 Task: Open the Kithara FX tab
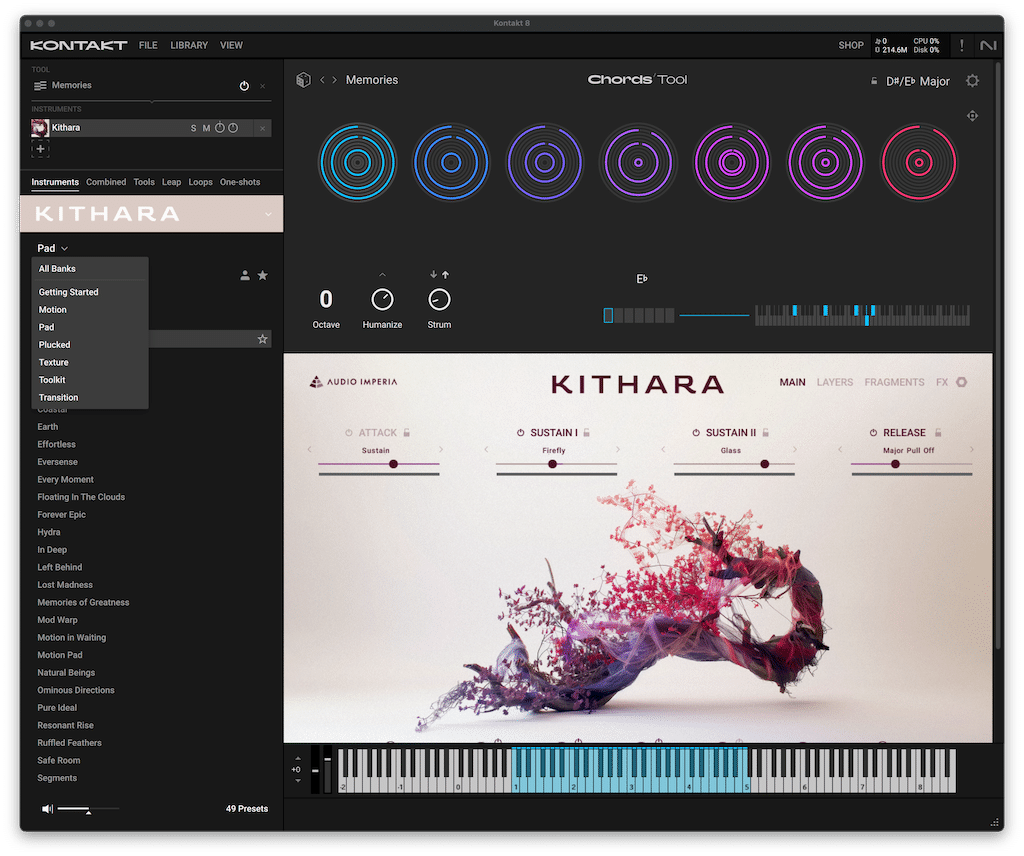[942, 383]
